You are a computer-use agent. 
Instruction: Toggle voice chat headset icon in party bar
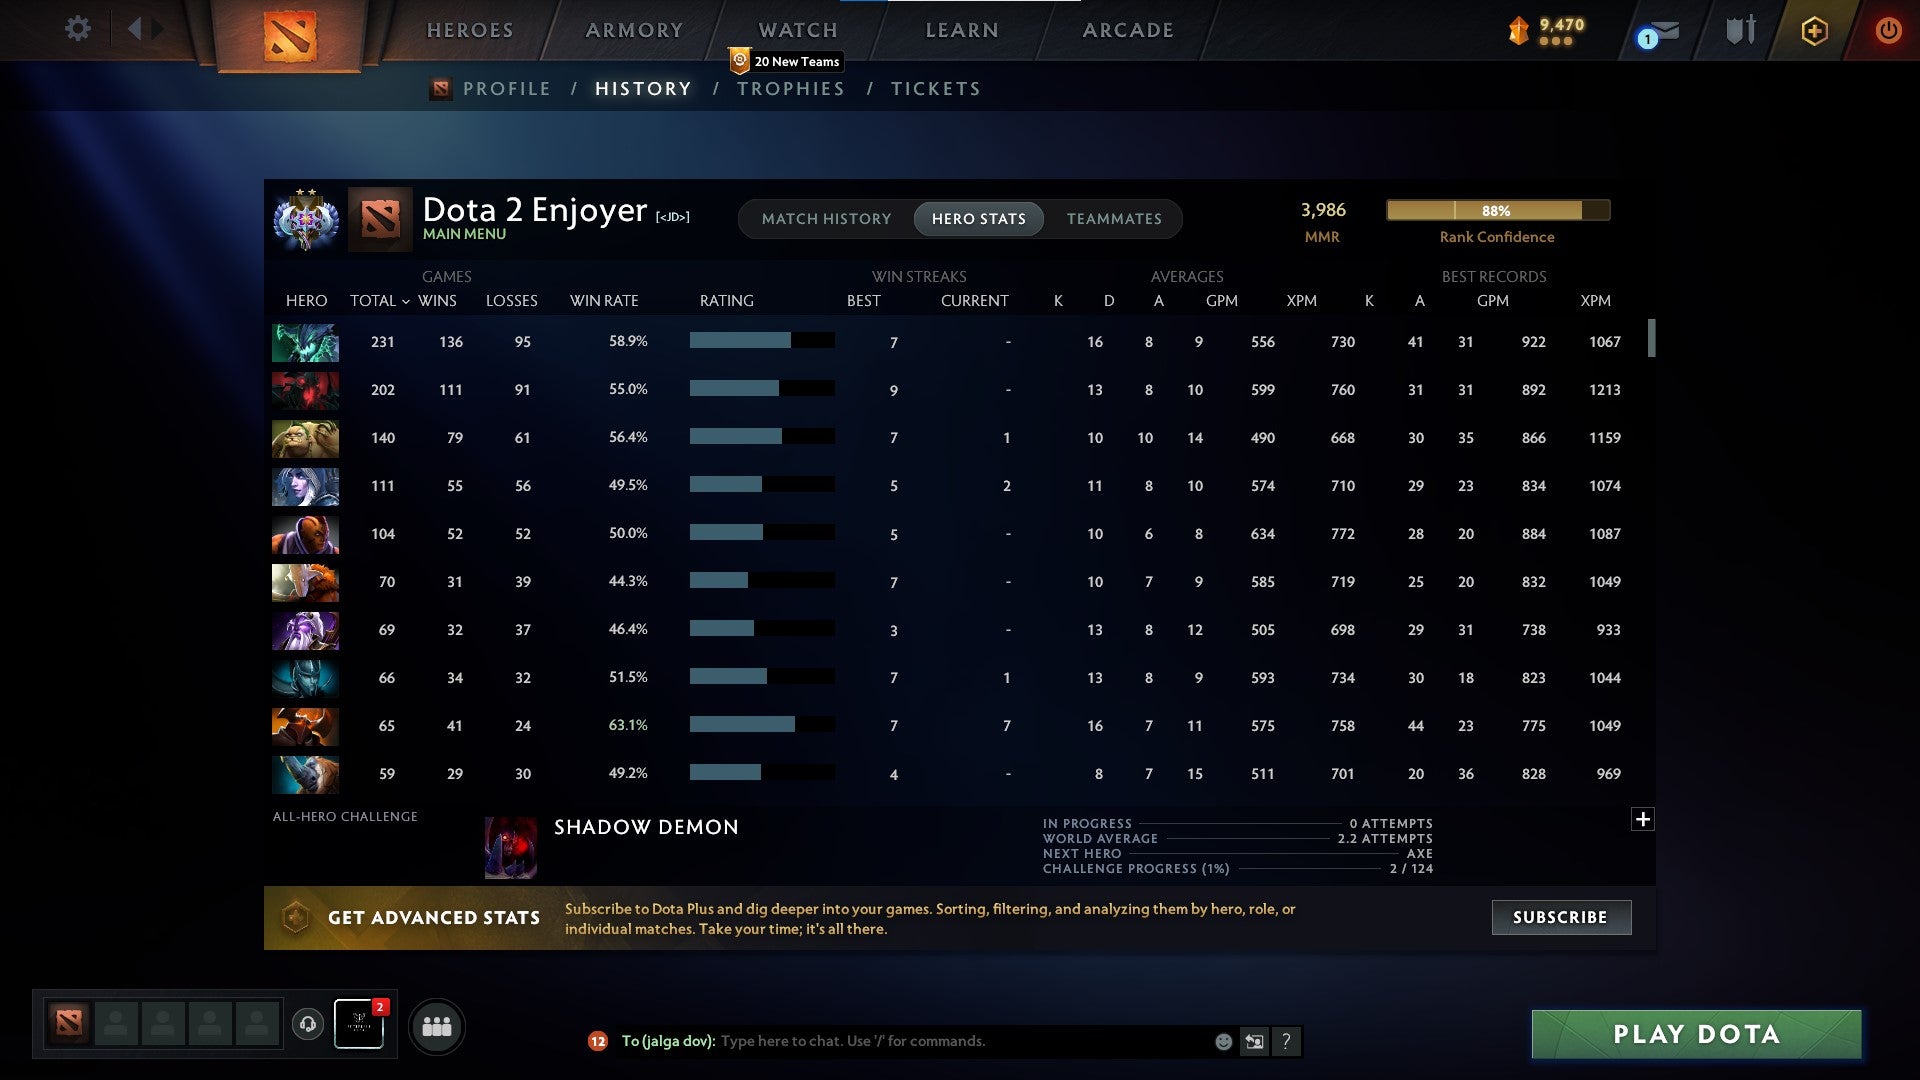(x=309, y=1025)
